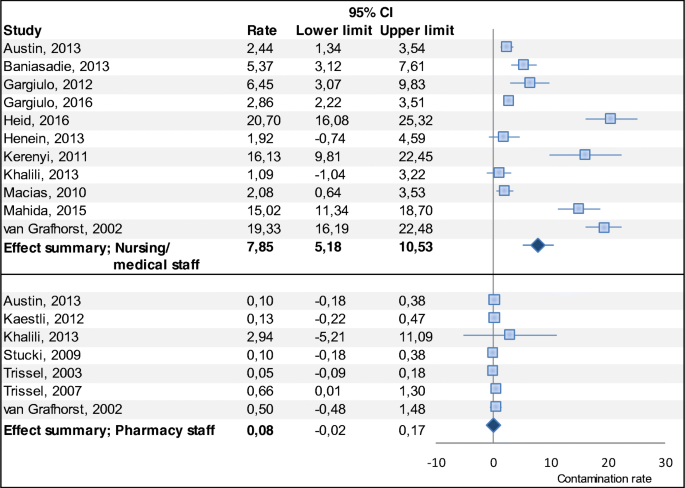Select the Rate column header
The height and width of the screenshot is (488, 685).
(x=261, y=29)
